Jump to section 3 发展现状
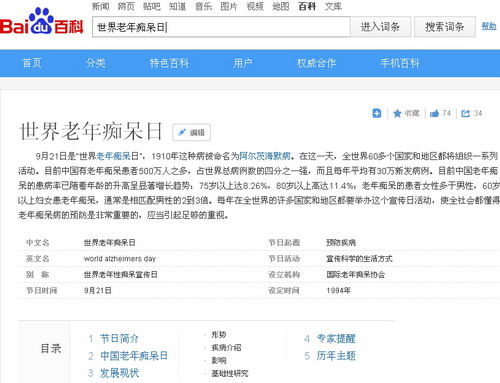The height and width of the screenshot is (383, 500). coord(119,373)
